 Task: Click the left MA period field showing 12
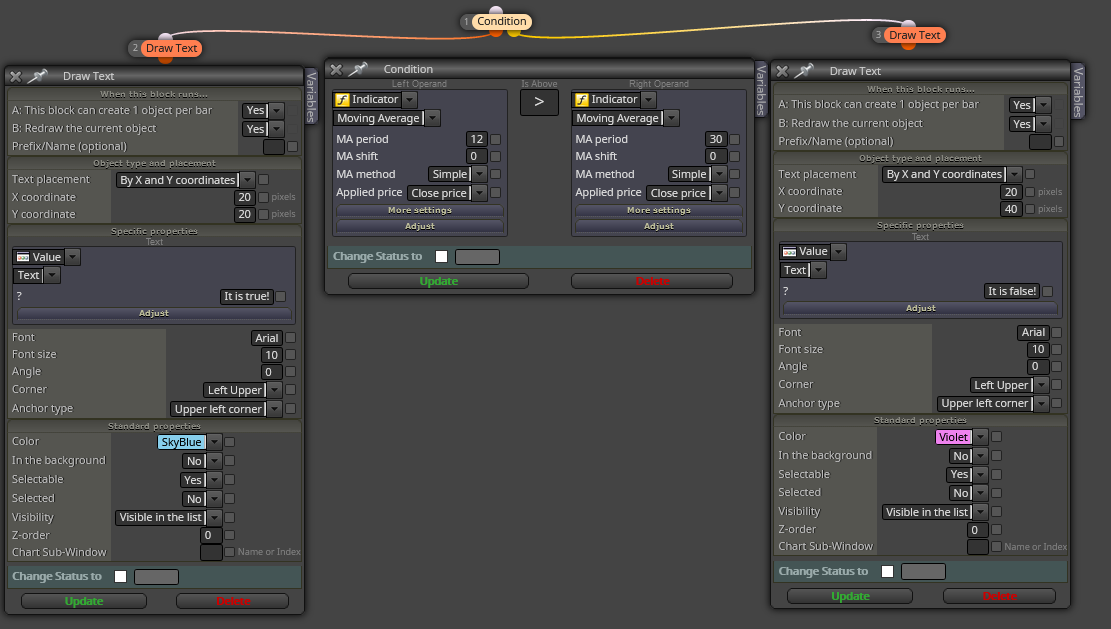point(476,140)
